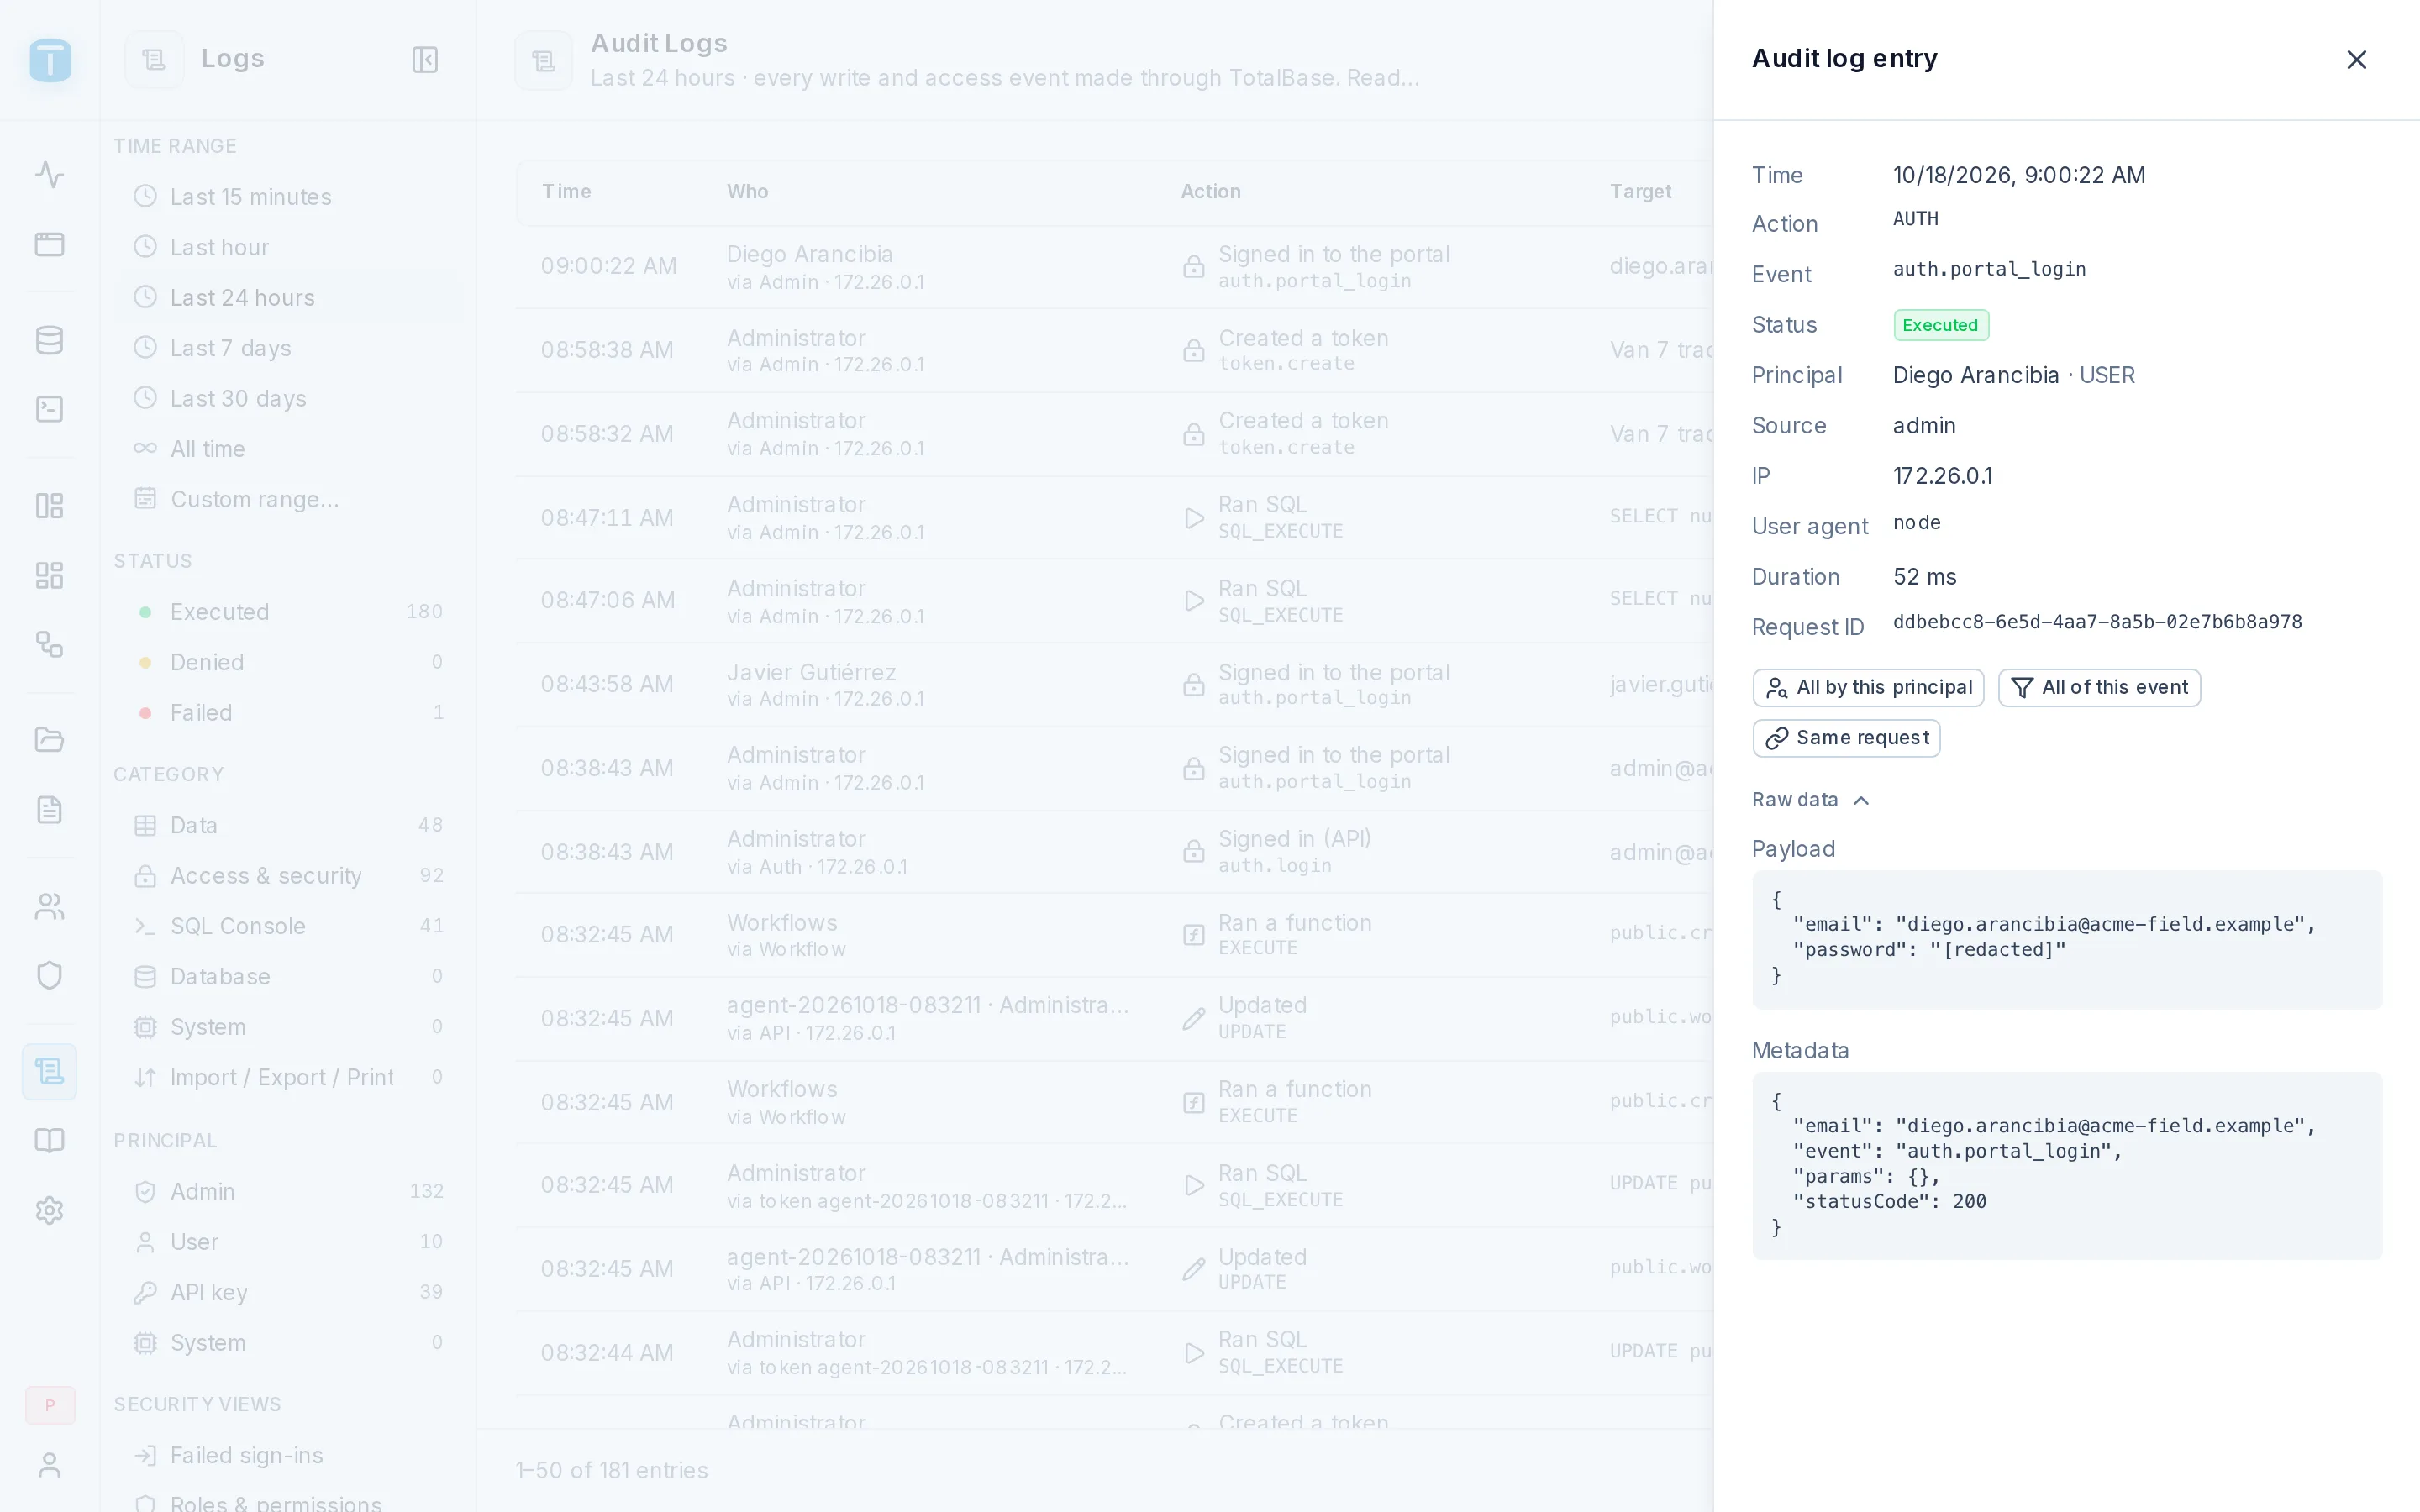2420x1512 pixels.
Task: Filter by Failed status
Action: pos(289,713)
